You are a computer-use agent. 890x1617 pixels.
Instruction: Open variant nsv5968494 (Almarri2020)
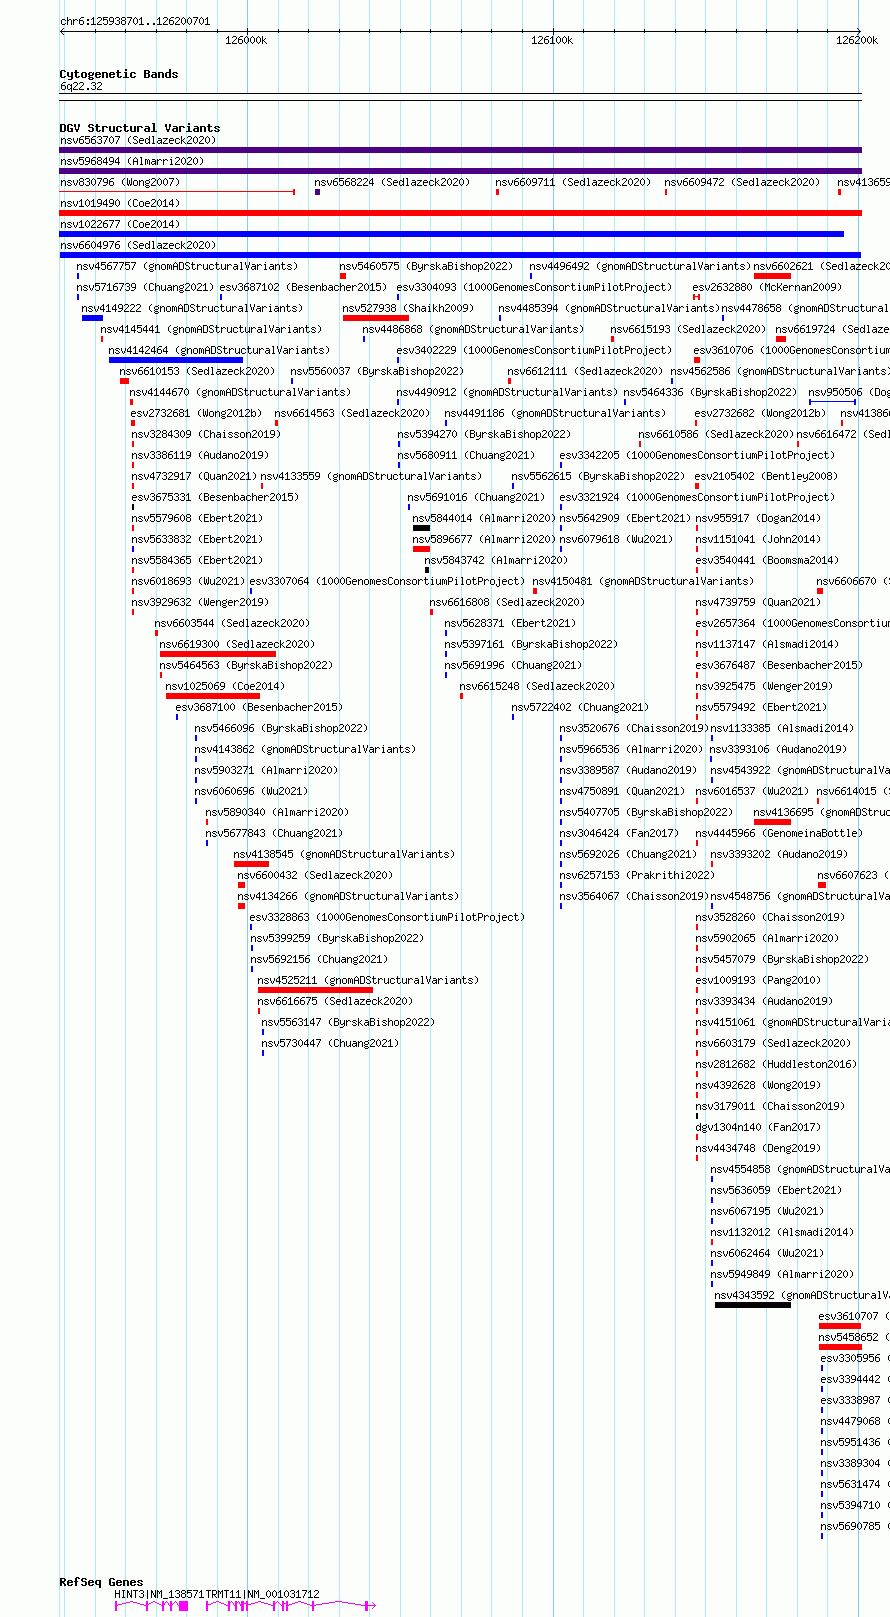click(132, 161)
